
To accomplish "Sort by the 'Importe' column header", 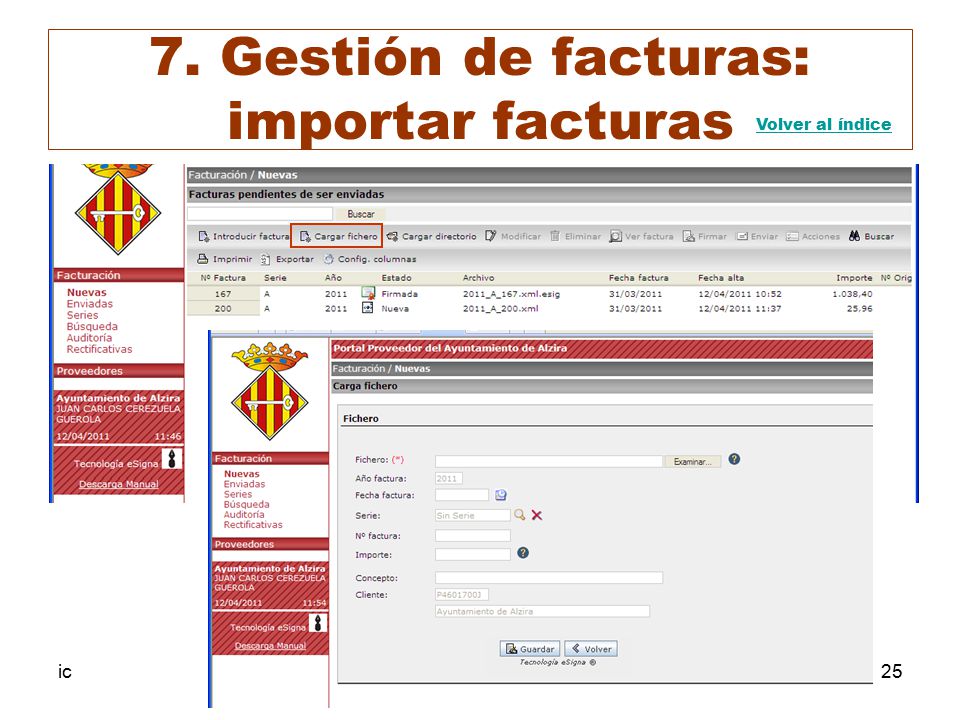I will [854, 278].
